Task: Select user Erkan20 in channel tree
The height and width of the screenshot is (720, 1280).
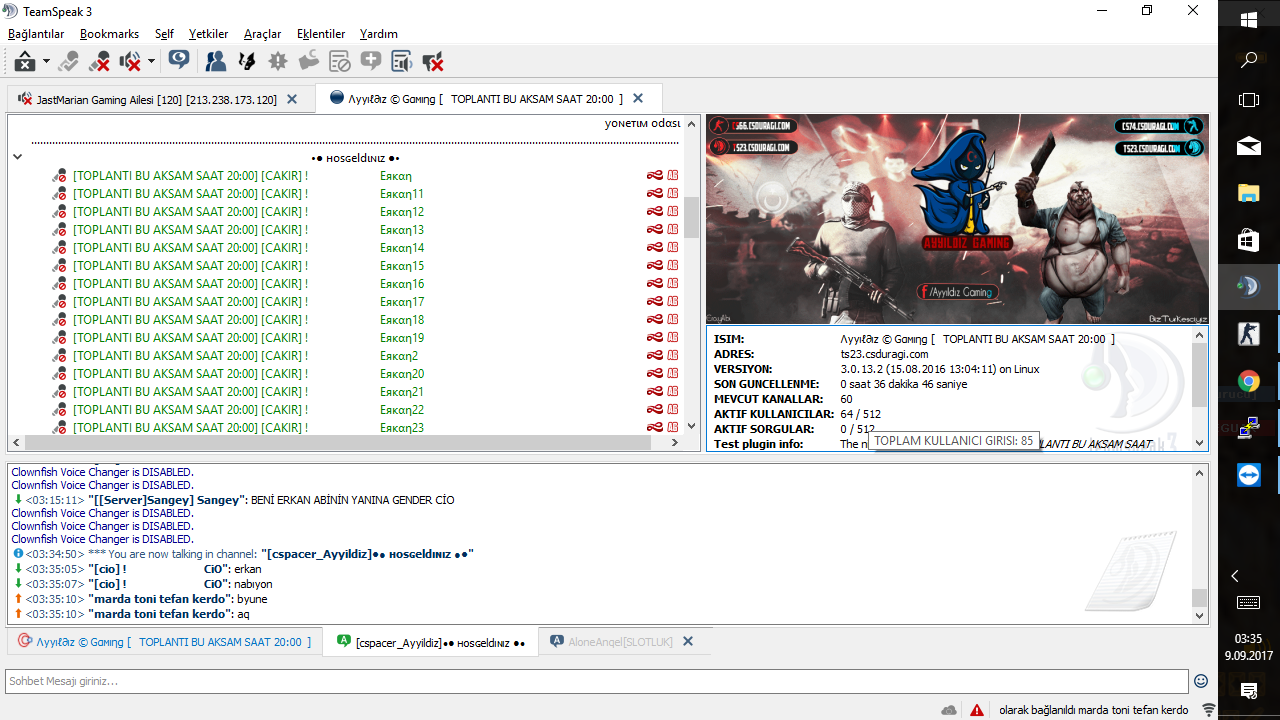Action: (x=402, y=374)
